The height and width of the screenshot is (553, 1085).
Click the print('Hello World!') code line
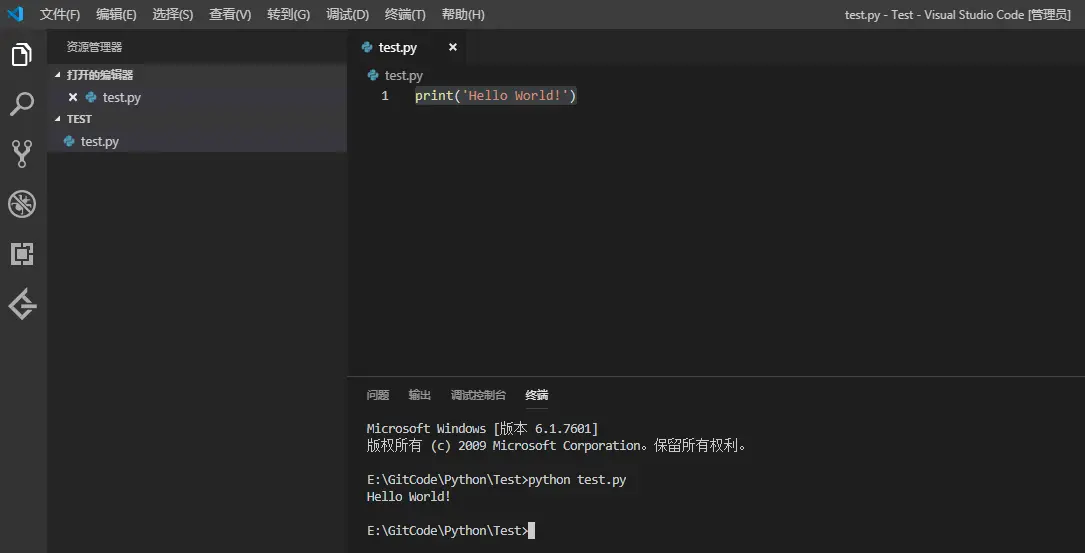point(495,96)
